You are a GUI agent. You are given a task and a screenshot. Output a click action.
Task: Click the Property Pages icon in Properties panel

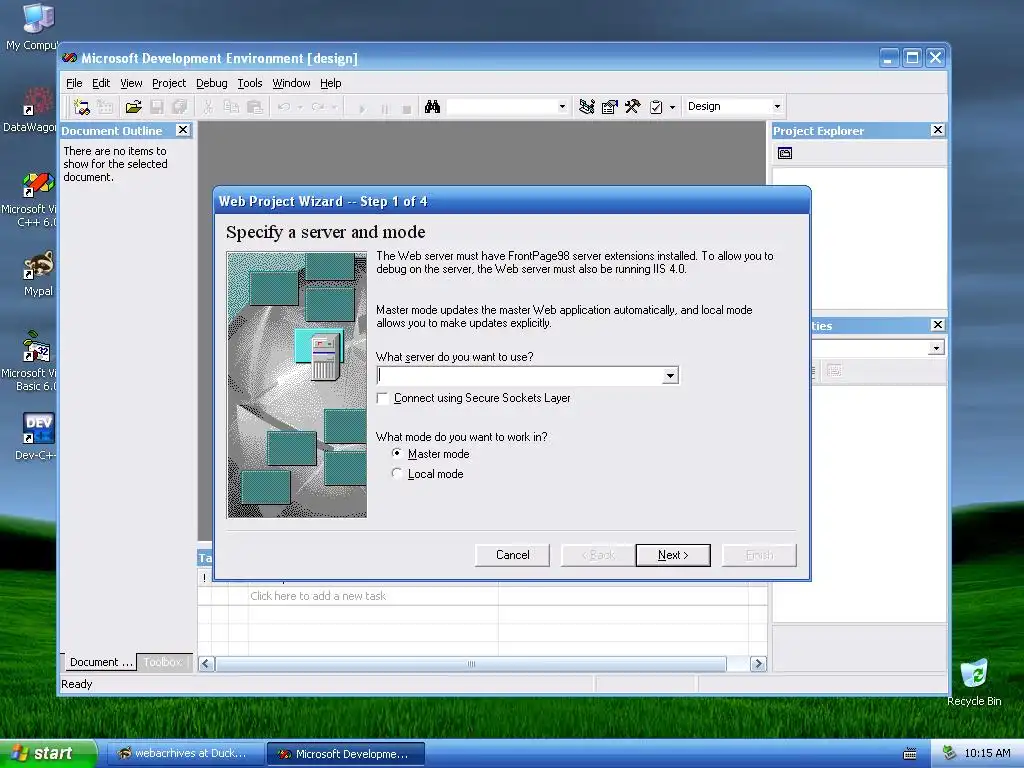(x=834, y=371)
